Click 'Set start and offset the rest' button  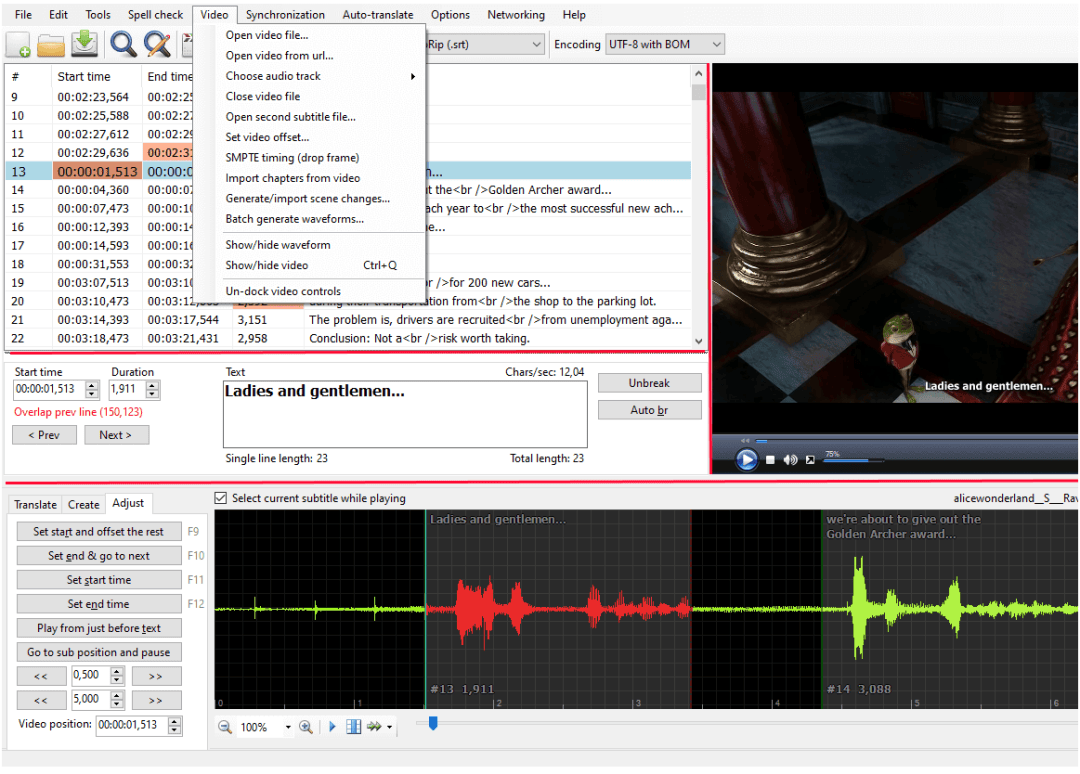[x=98, y=532]
